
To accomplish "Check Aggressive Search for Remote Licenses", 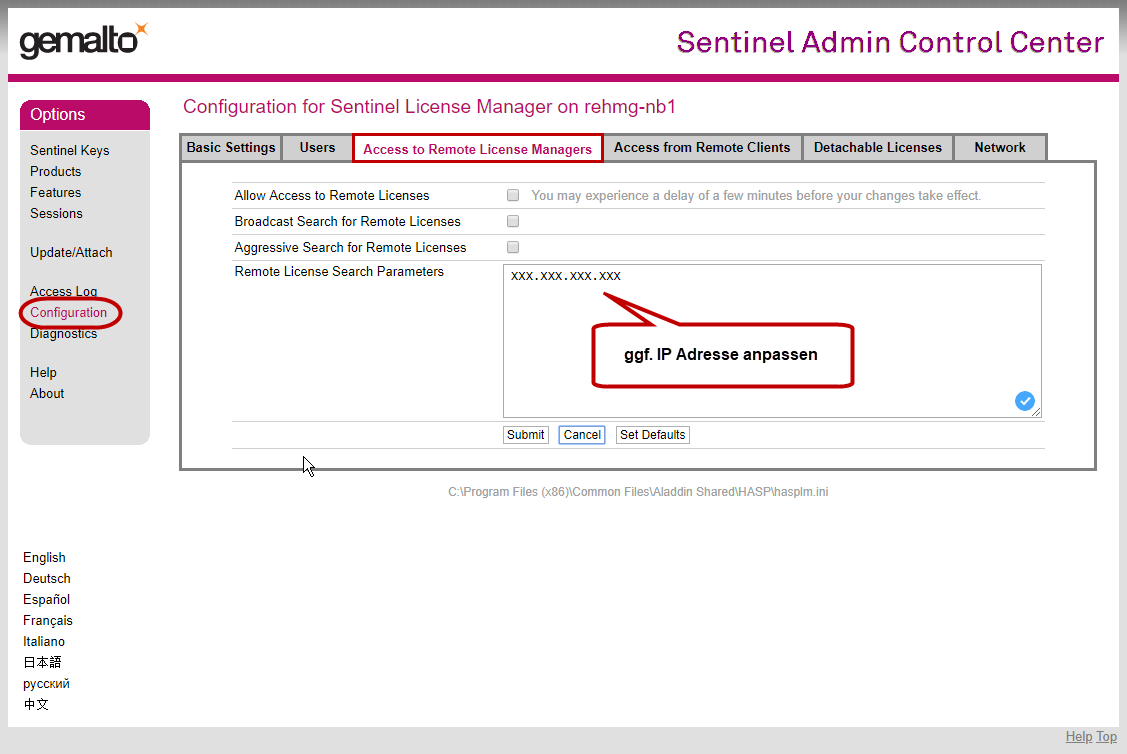I will coord(513,248).
